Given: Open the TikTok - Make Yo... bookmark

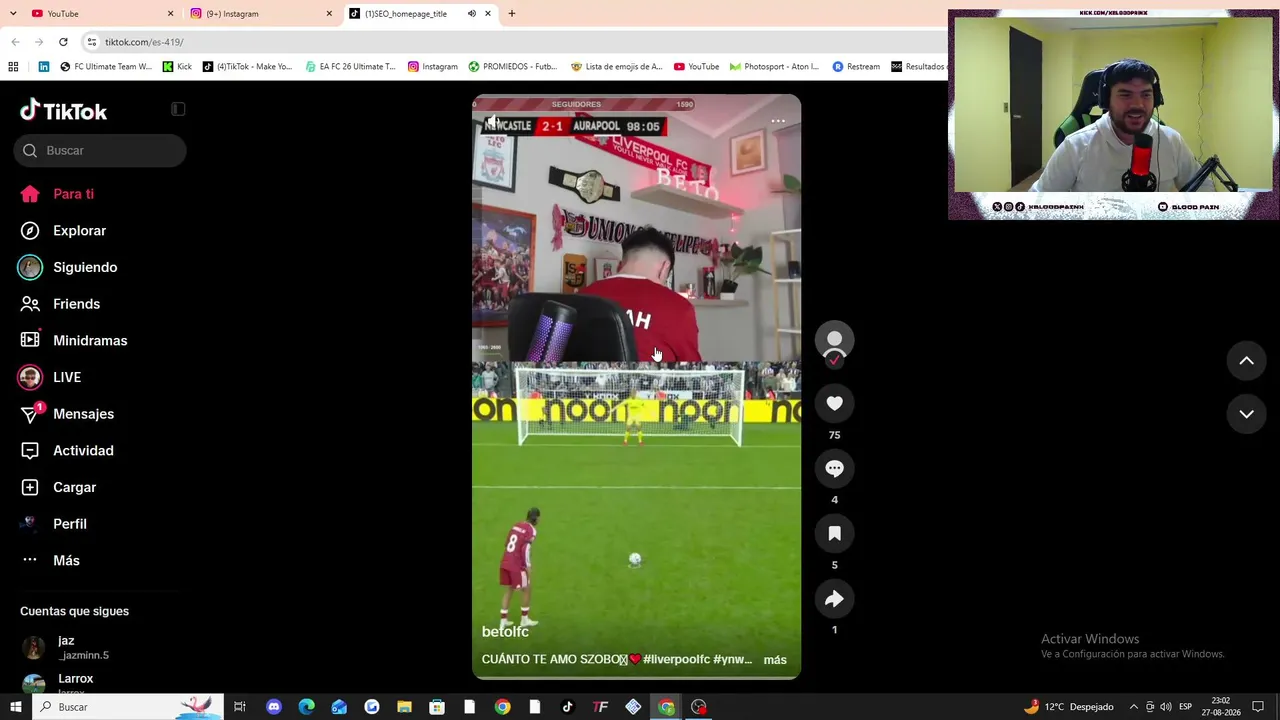Looking at the screenshot, I should [247, 67].
